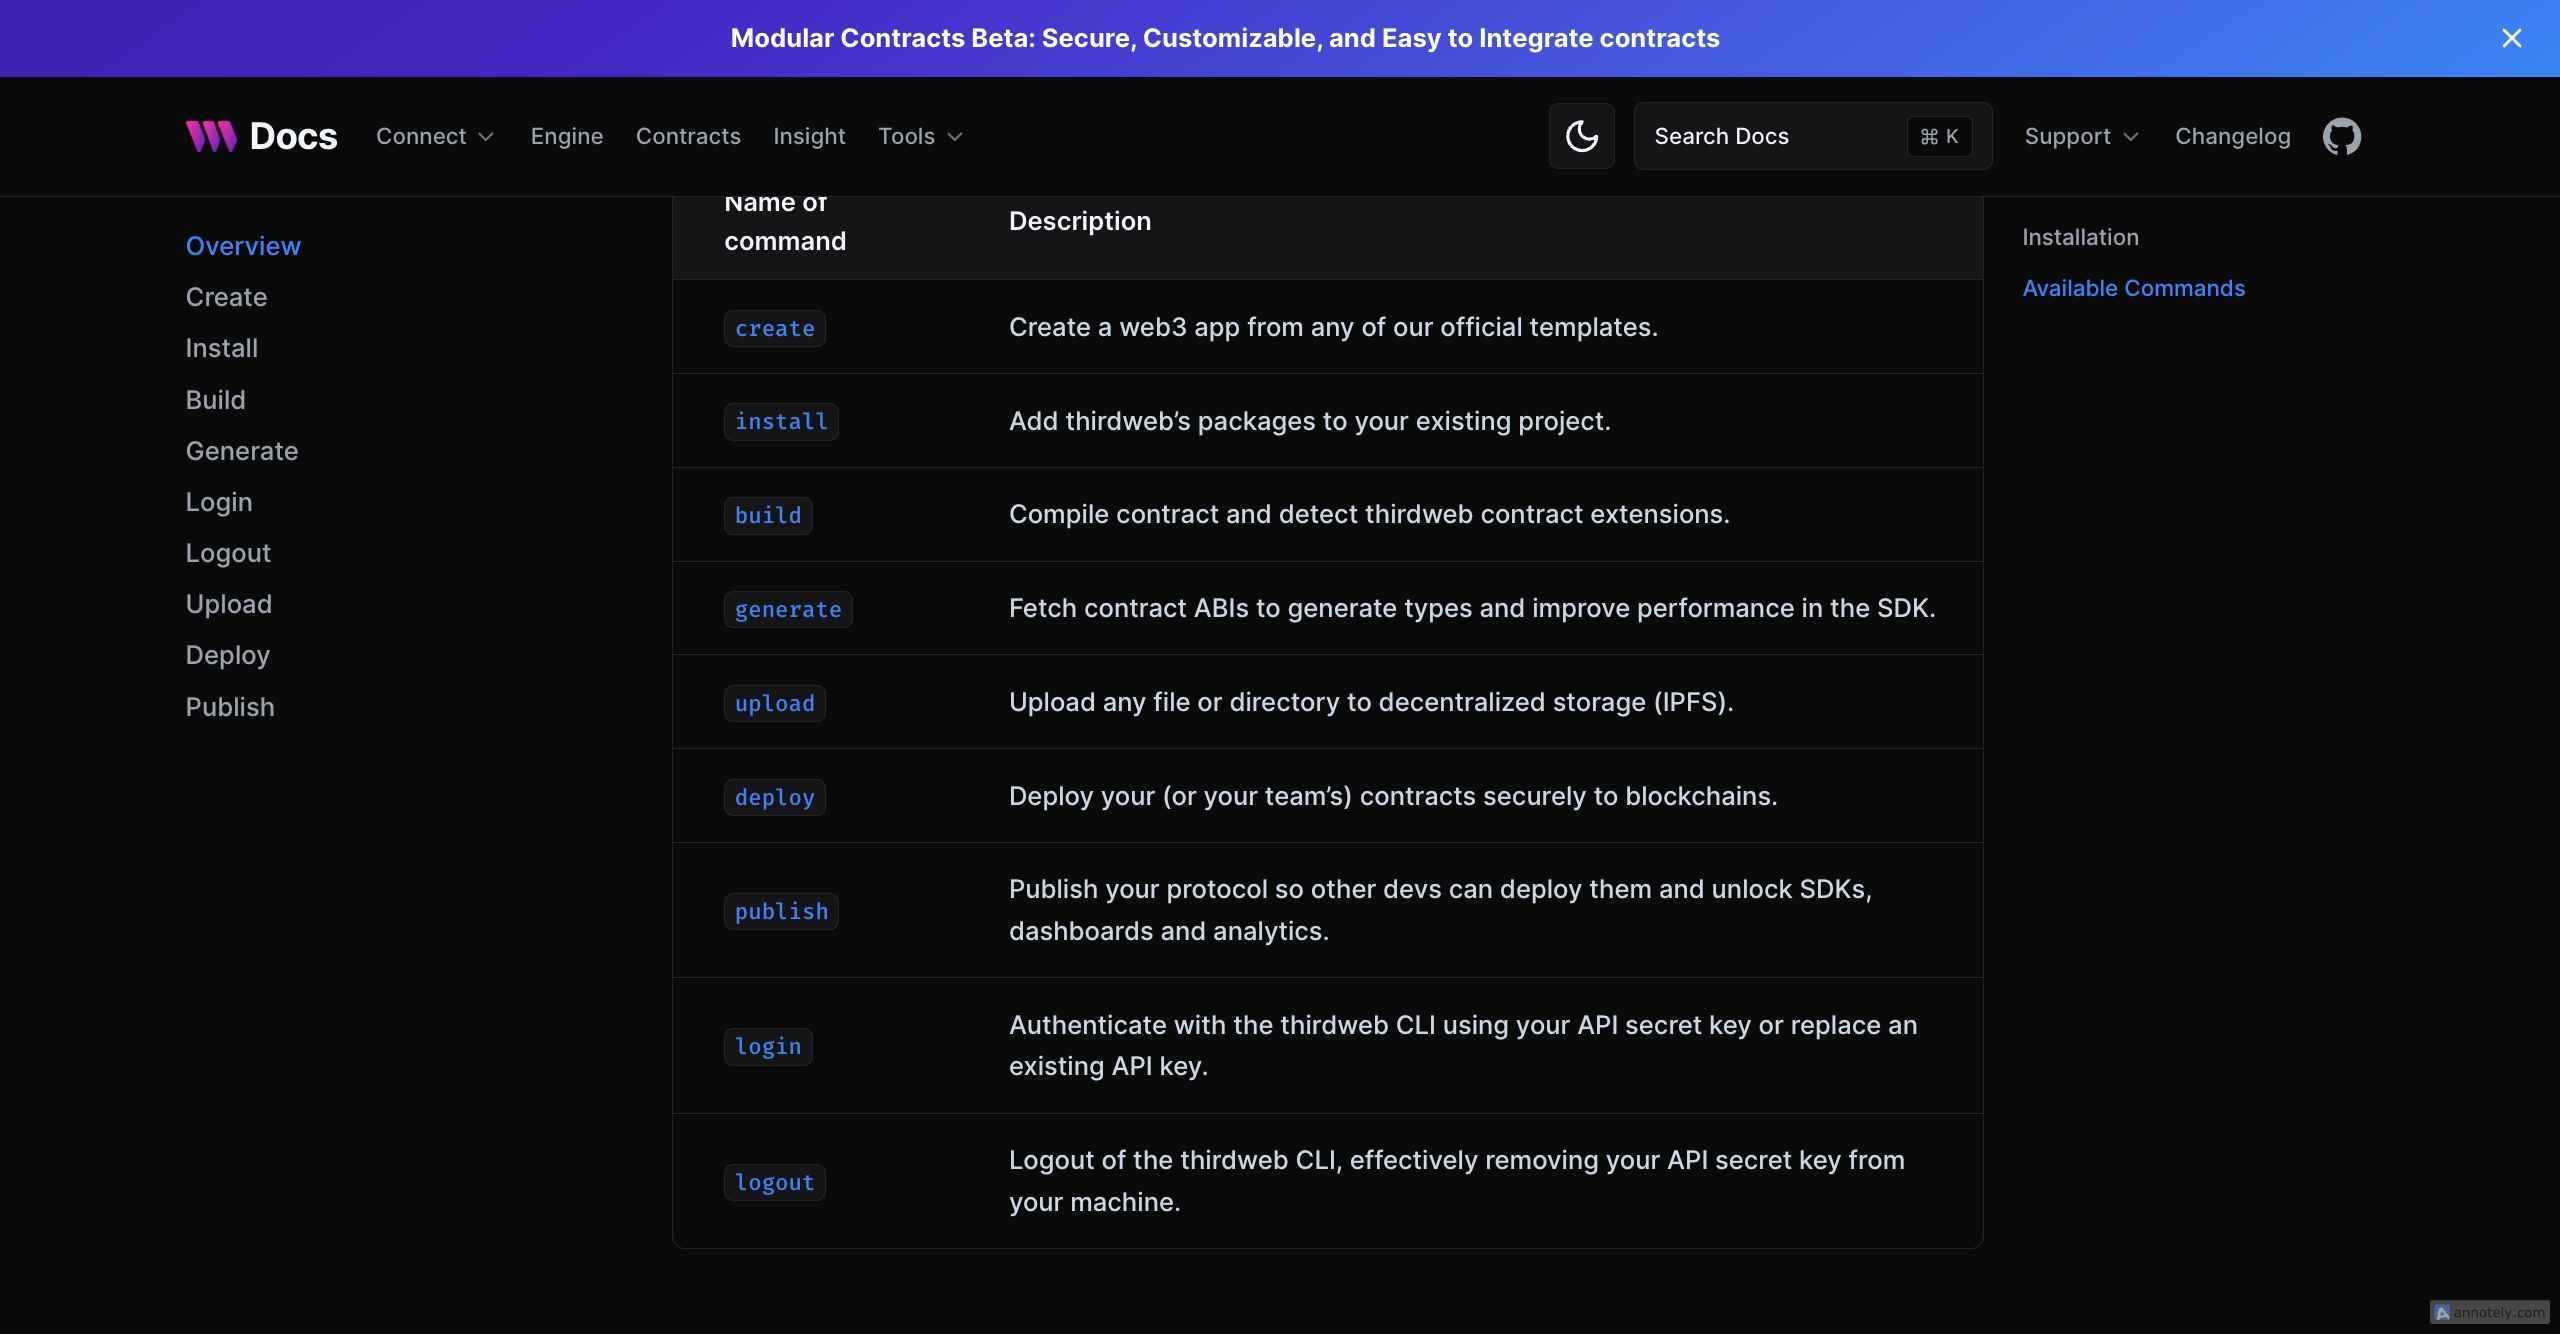The image size is (2560, 1334).
Task: Expand the Tools dropdown menu
Action: 920,136
